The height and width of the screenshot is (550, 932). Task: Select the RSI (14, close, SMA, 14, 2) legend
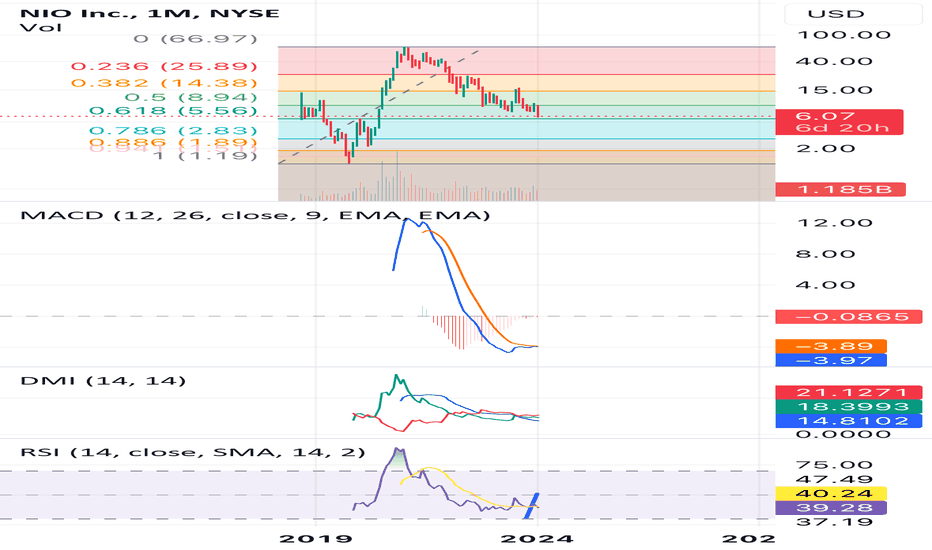(193, 452)
